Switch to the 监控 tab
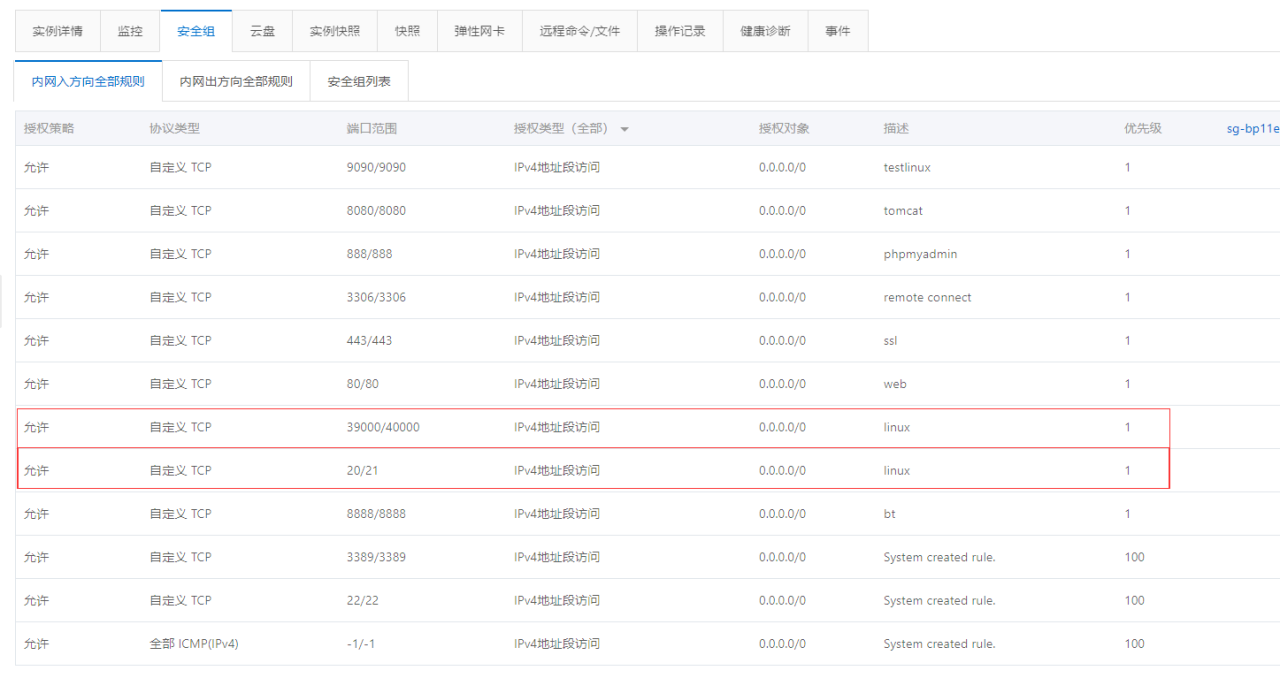Screen dimensions: 1280x678 click(130, 31)
